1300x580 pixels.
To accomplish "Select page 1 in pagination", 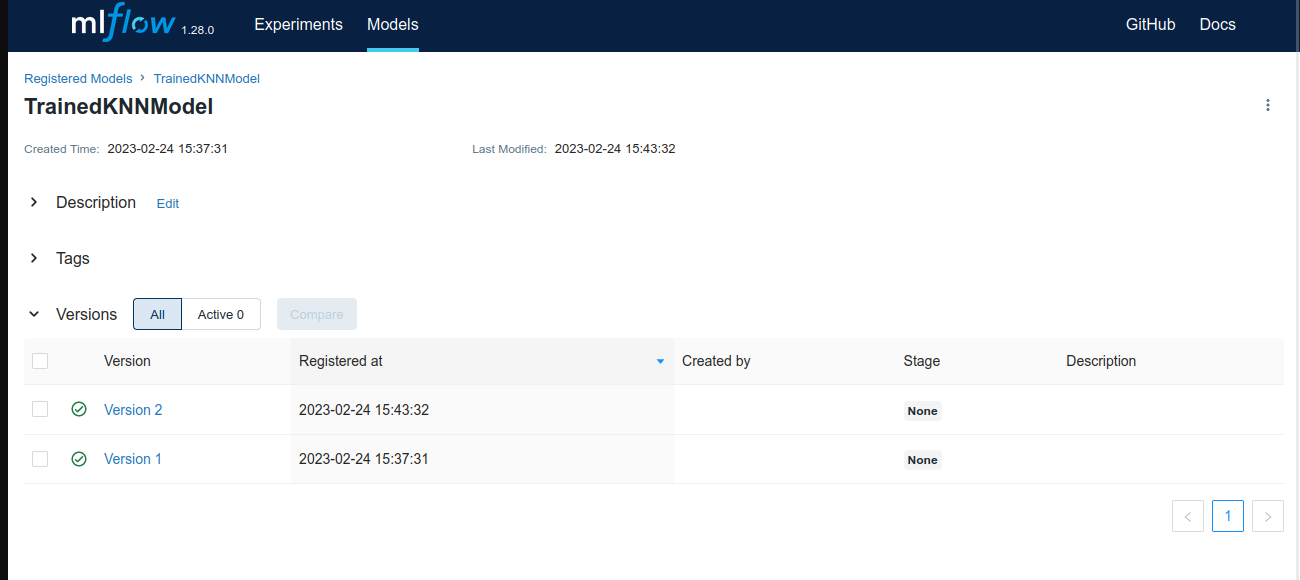I will point(1227,516).
